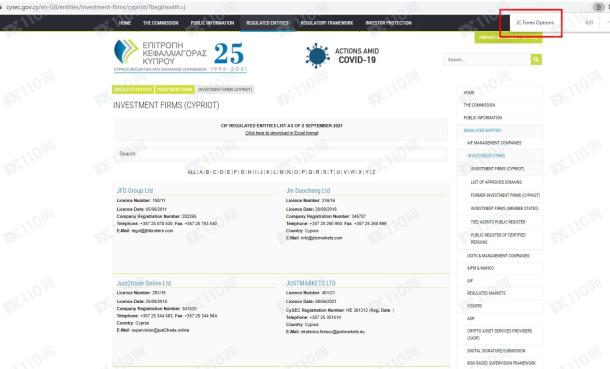Open INVESTMENT FIRMS (CYPRIOT) sidebar item
The image size is (610, 369).
[497, 169]
